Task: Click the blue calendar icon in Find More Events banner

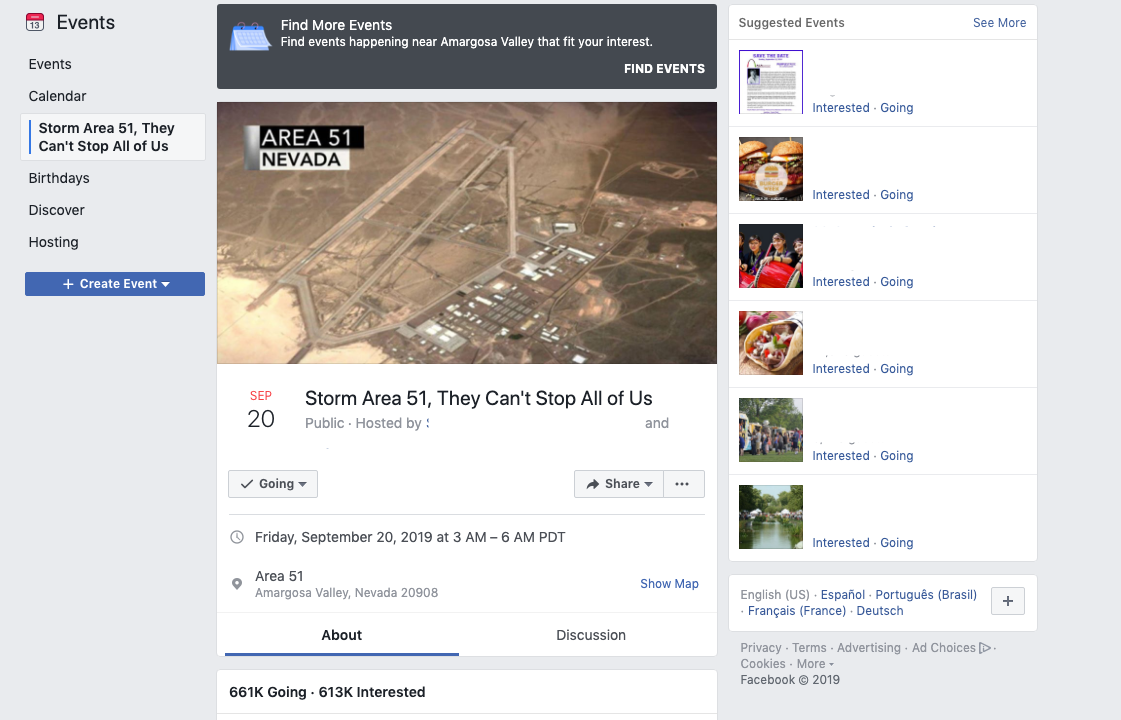Action: click(250, 36)
